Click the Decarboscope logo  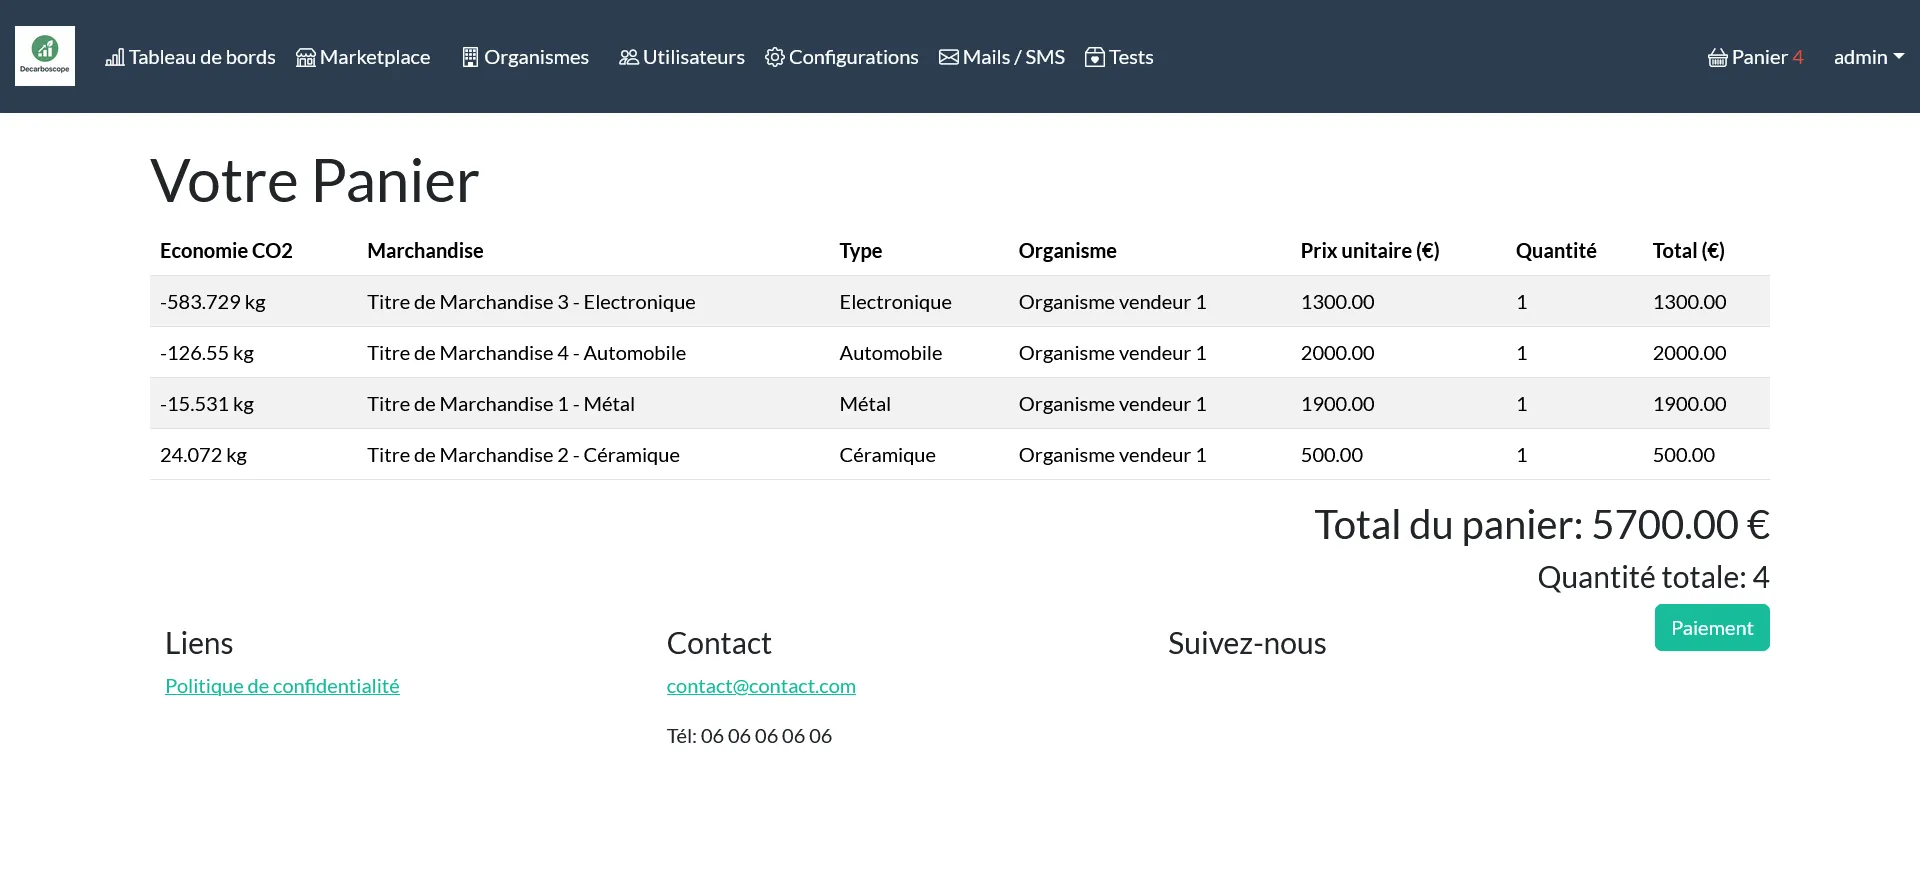click(x=45, y=56)
